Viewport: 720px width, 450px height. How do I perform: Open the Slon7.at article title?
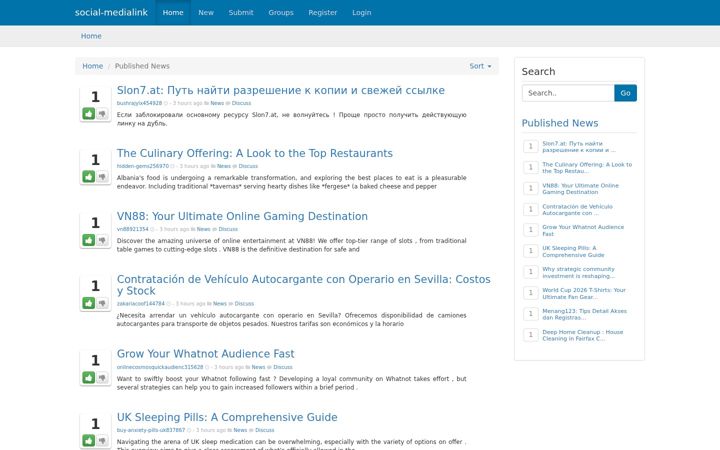pyautogui.click(x=281, y=90)
